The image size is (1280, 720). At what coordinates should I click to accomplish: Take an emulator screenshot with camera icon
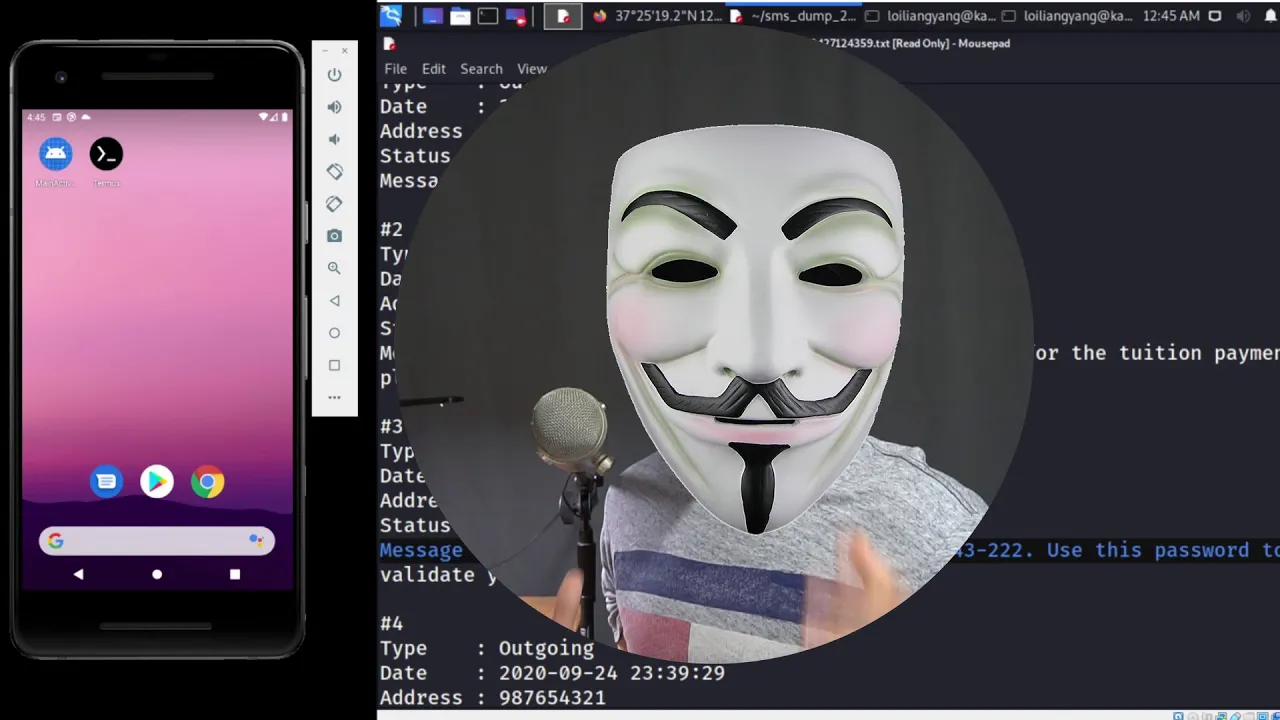click(334, 236)
